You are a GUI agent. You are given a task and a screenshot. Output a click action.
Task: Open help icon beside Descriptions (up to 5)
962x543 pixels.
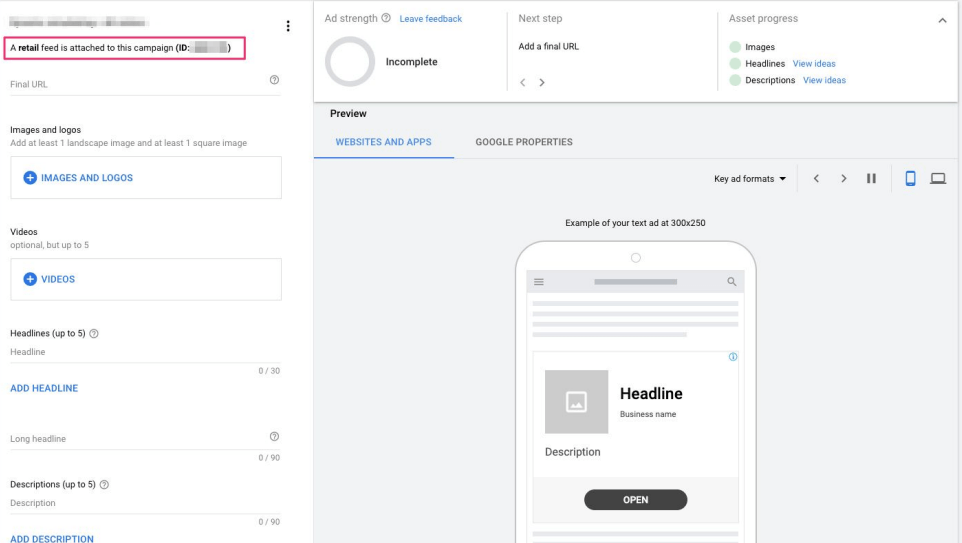click(x=104, y=485)
